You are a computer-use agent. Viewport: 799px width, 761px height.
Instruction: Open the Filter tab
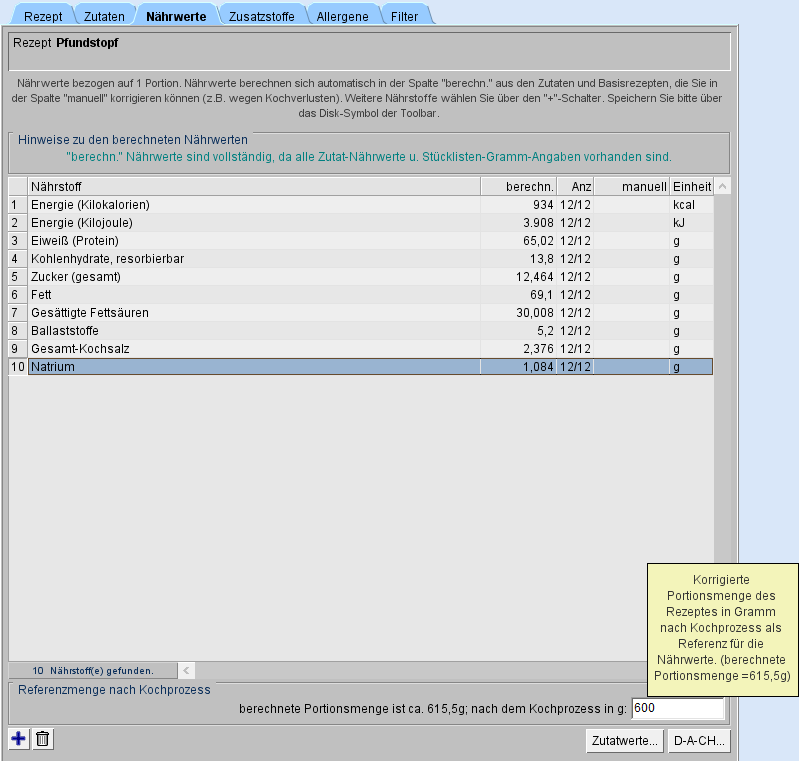(x=405, y=16)
